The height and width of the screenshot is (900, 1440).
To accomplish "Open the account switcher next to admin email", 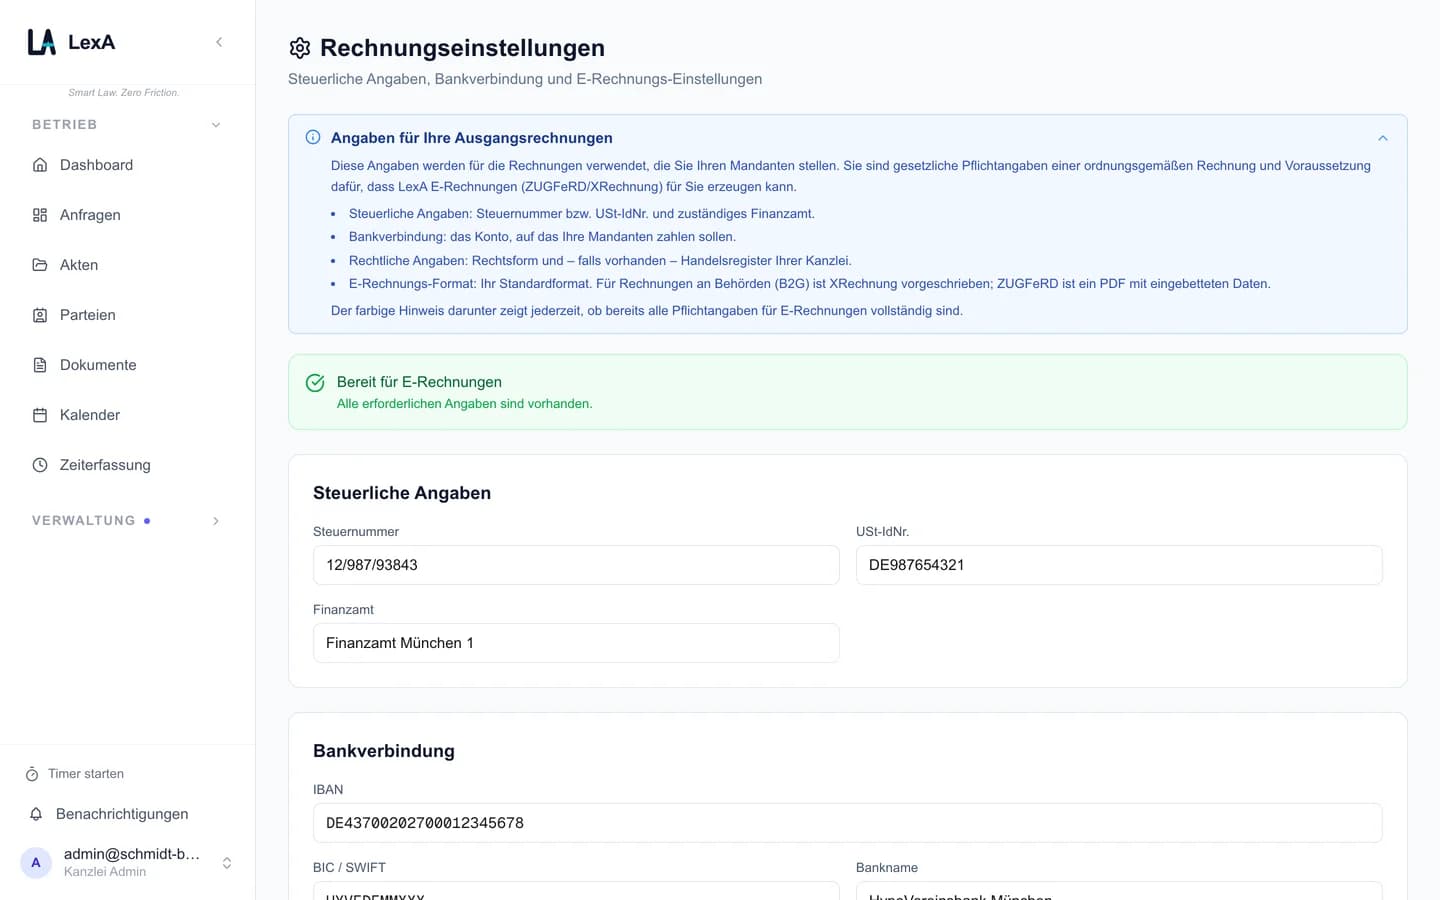I will 227,863.
